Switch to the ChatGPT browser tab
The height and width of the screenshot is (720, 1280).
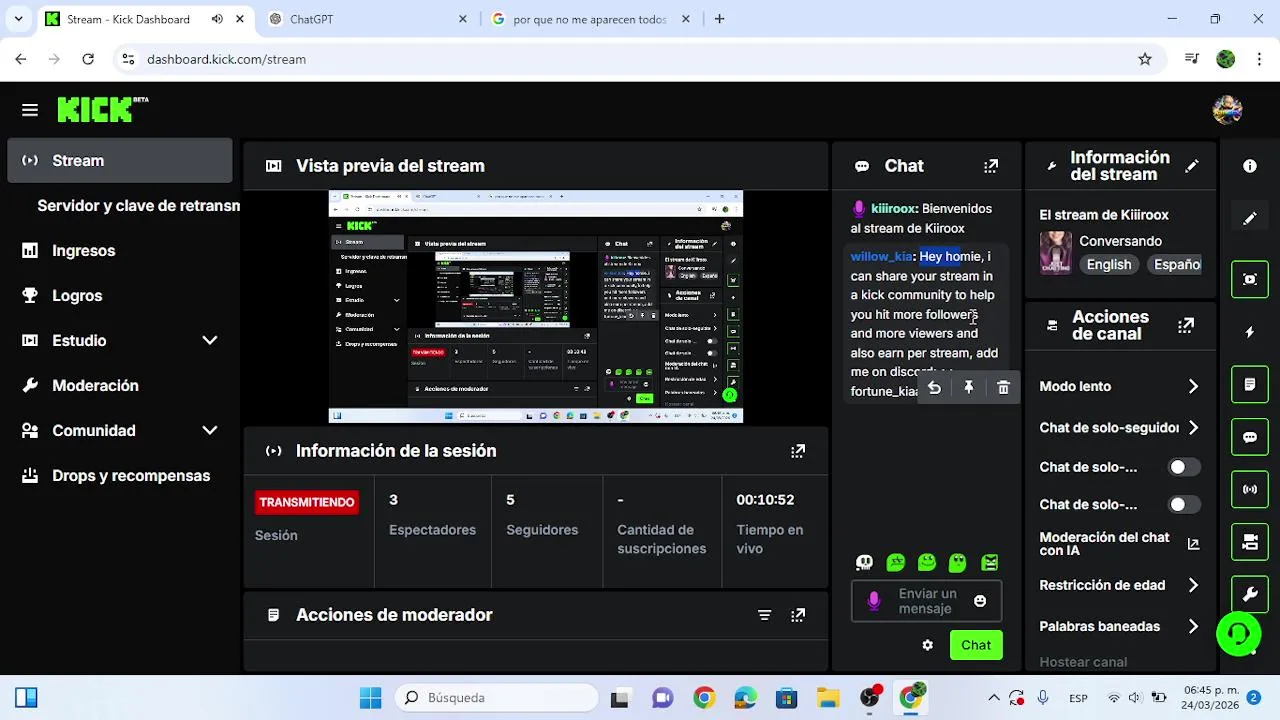point(369,19)
